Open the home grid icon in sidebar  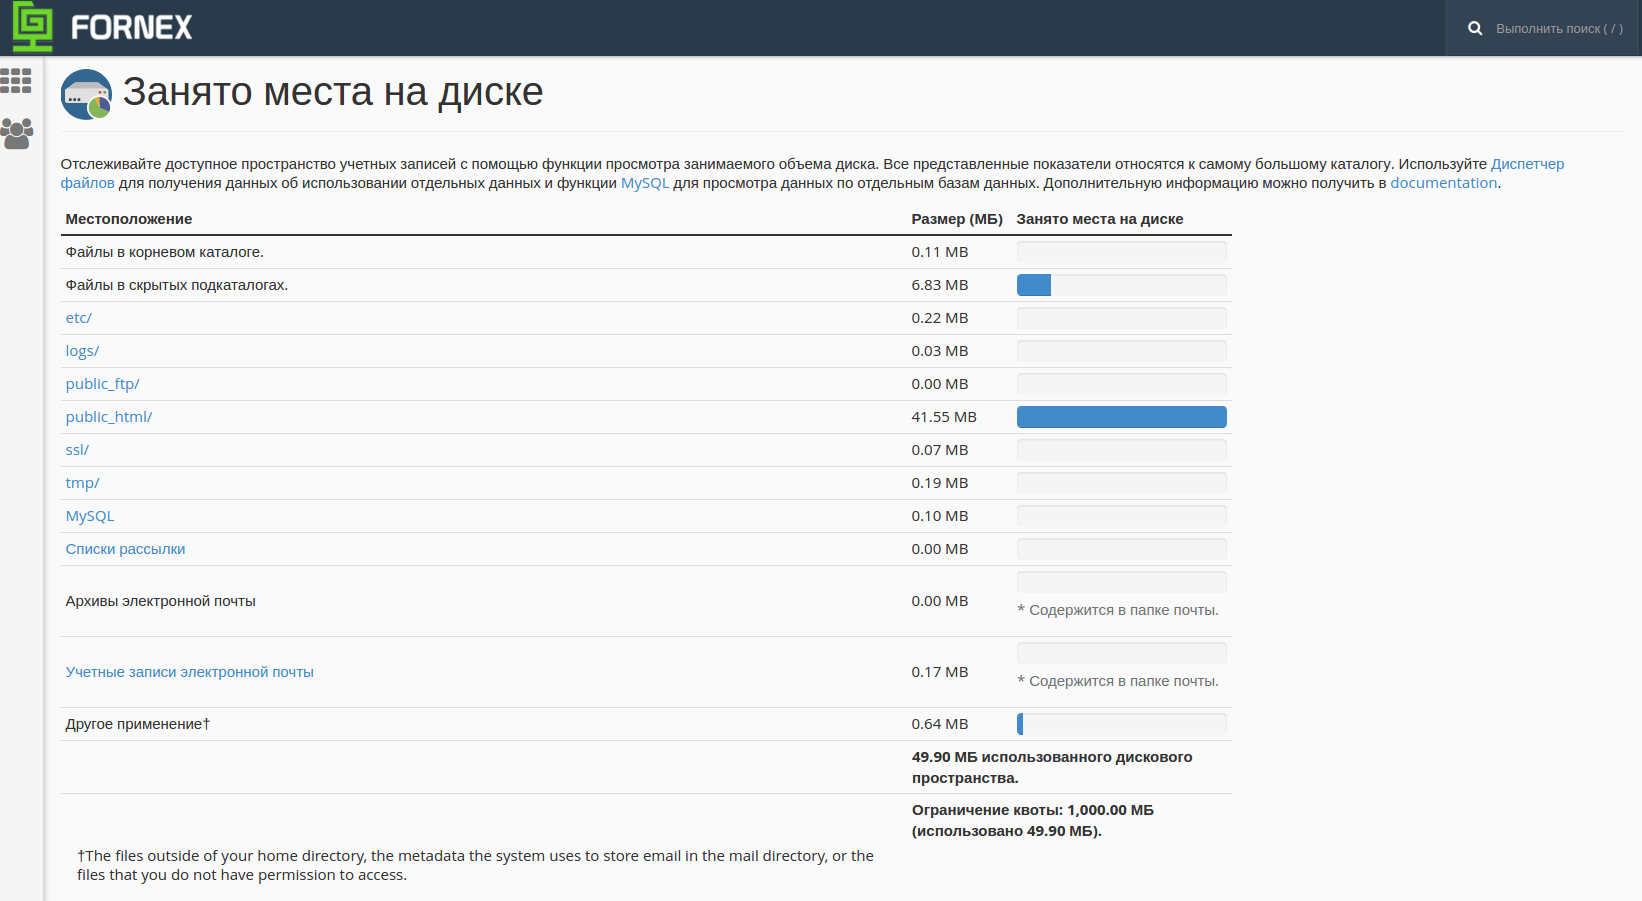click(16, 80)
